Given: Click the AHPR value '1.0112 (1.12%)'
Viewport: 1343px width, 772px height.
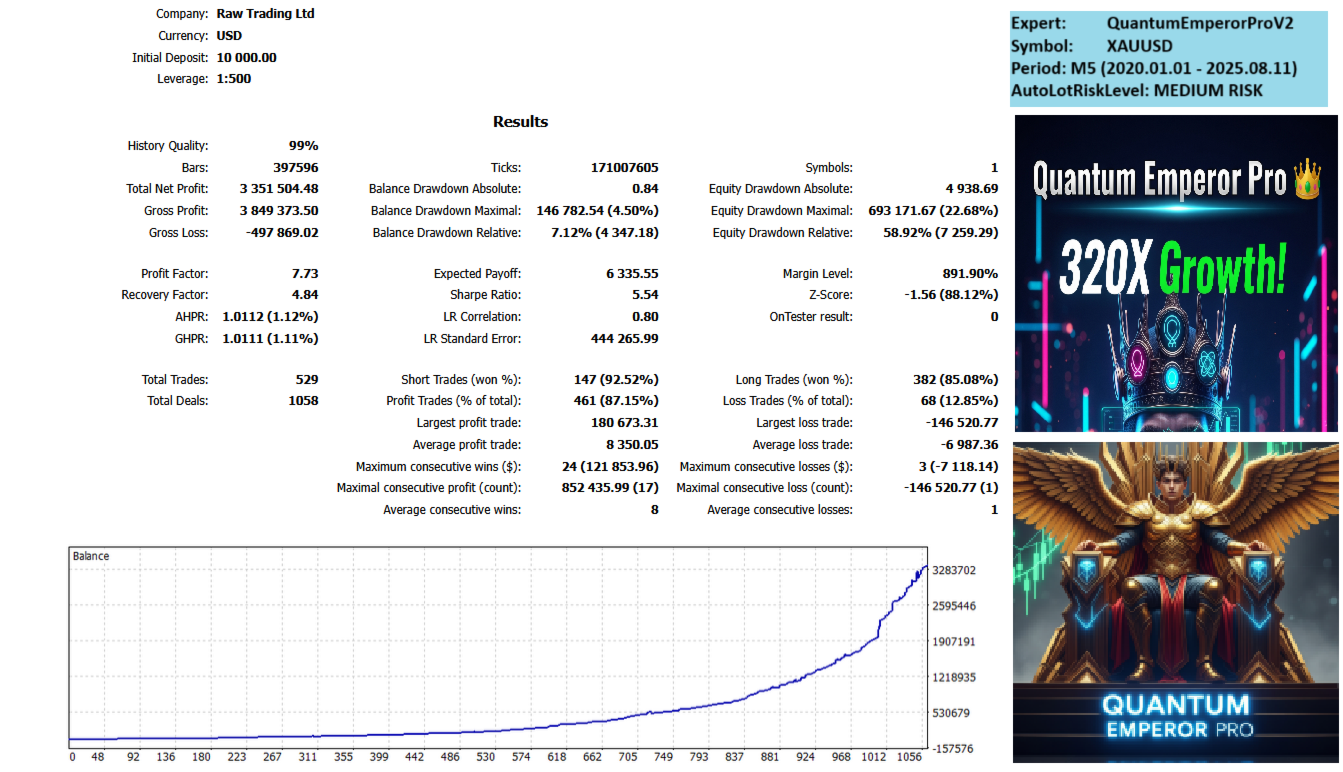Looking at the screenshot, I should [270, 317].
